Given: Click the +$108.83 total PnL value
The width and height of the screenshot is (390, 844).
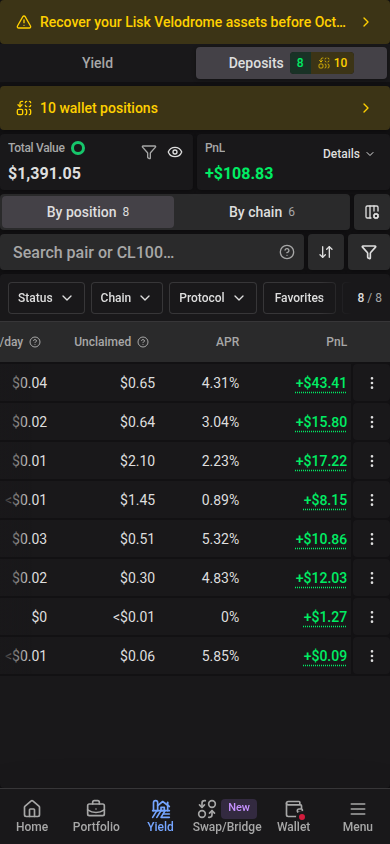Looking at the screenshot, I should 239,173.
